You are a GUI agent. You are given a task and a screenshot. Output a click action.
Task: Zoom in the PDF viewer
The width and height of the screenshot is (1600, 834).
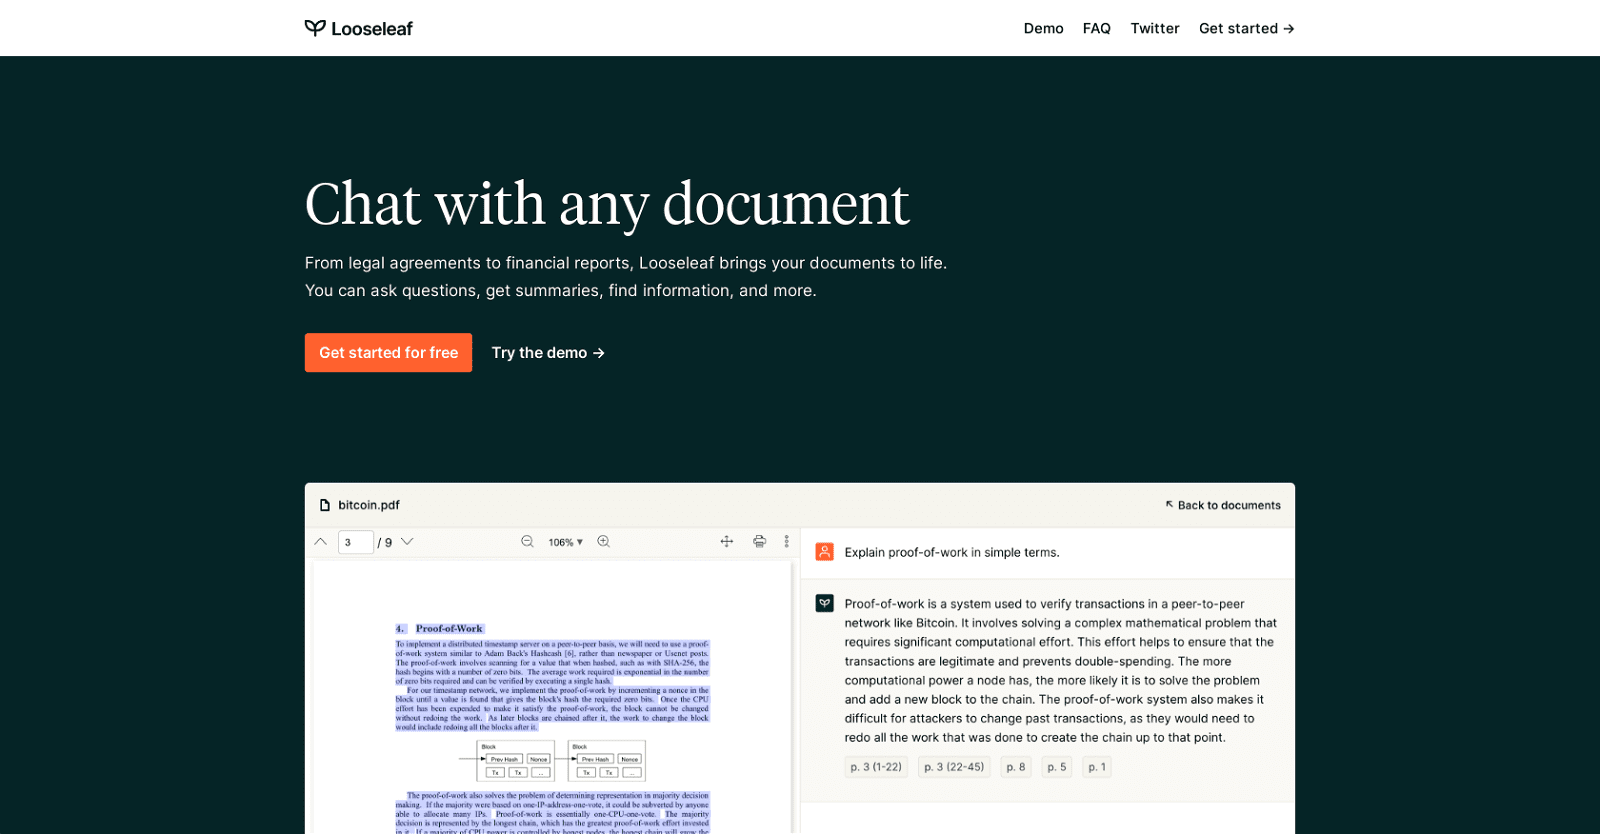coord(604,542)
